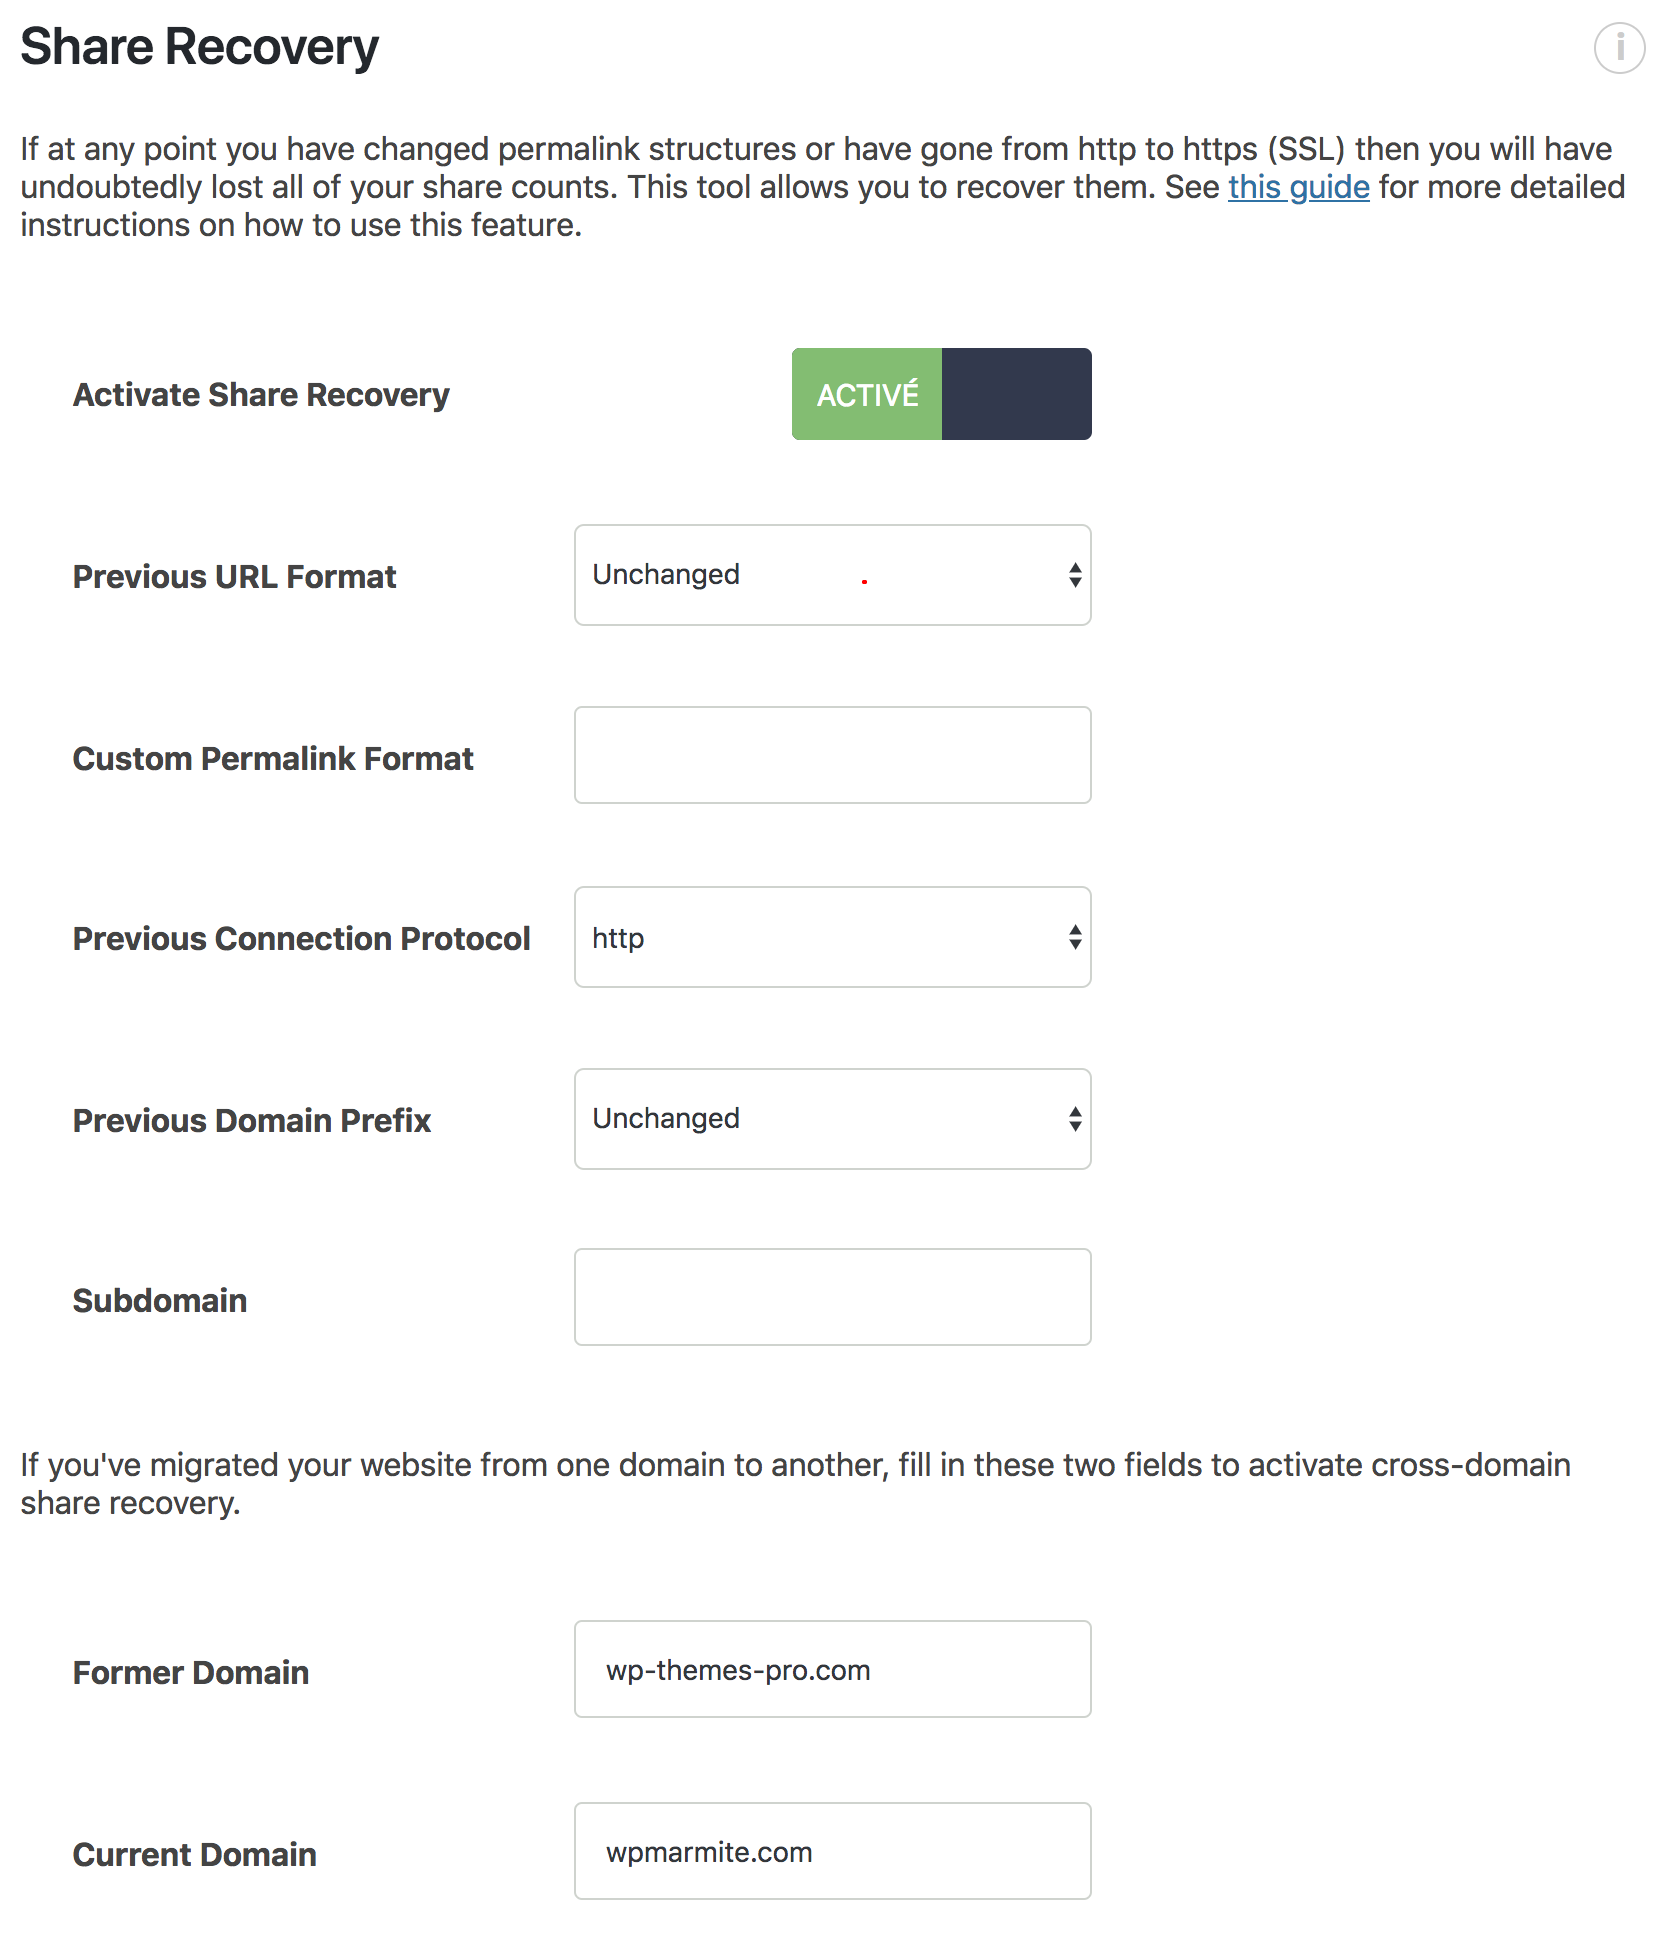Open the Previous Connection Protocol dropdown

pos(832,937)
